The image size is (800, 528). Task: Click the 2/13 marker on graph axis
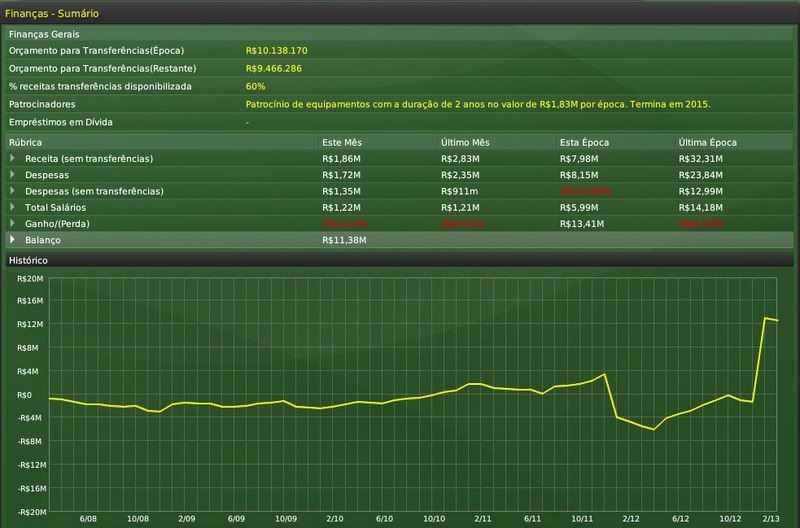click(772, 519)
